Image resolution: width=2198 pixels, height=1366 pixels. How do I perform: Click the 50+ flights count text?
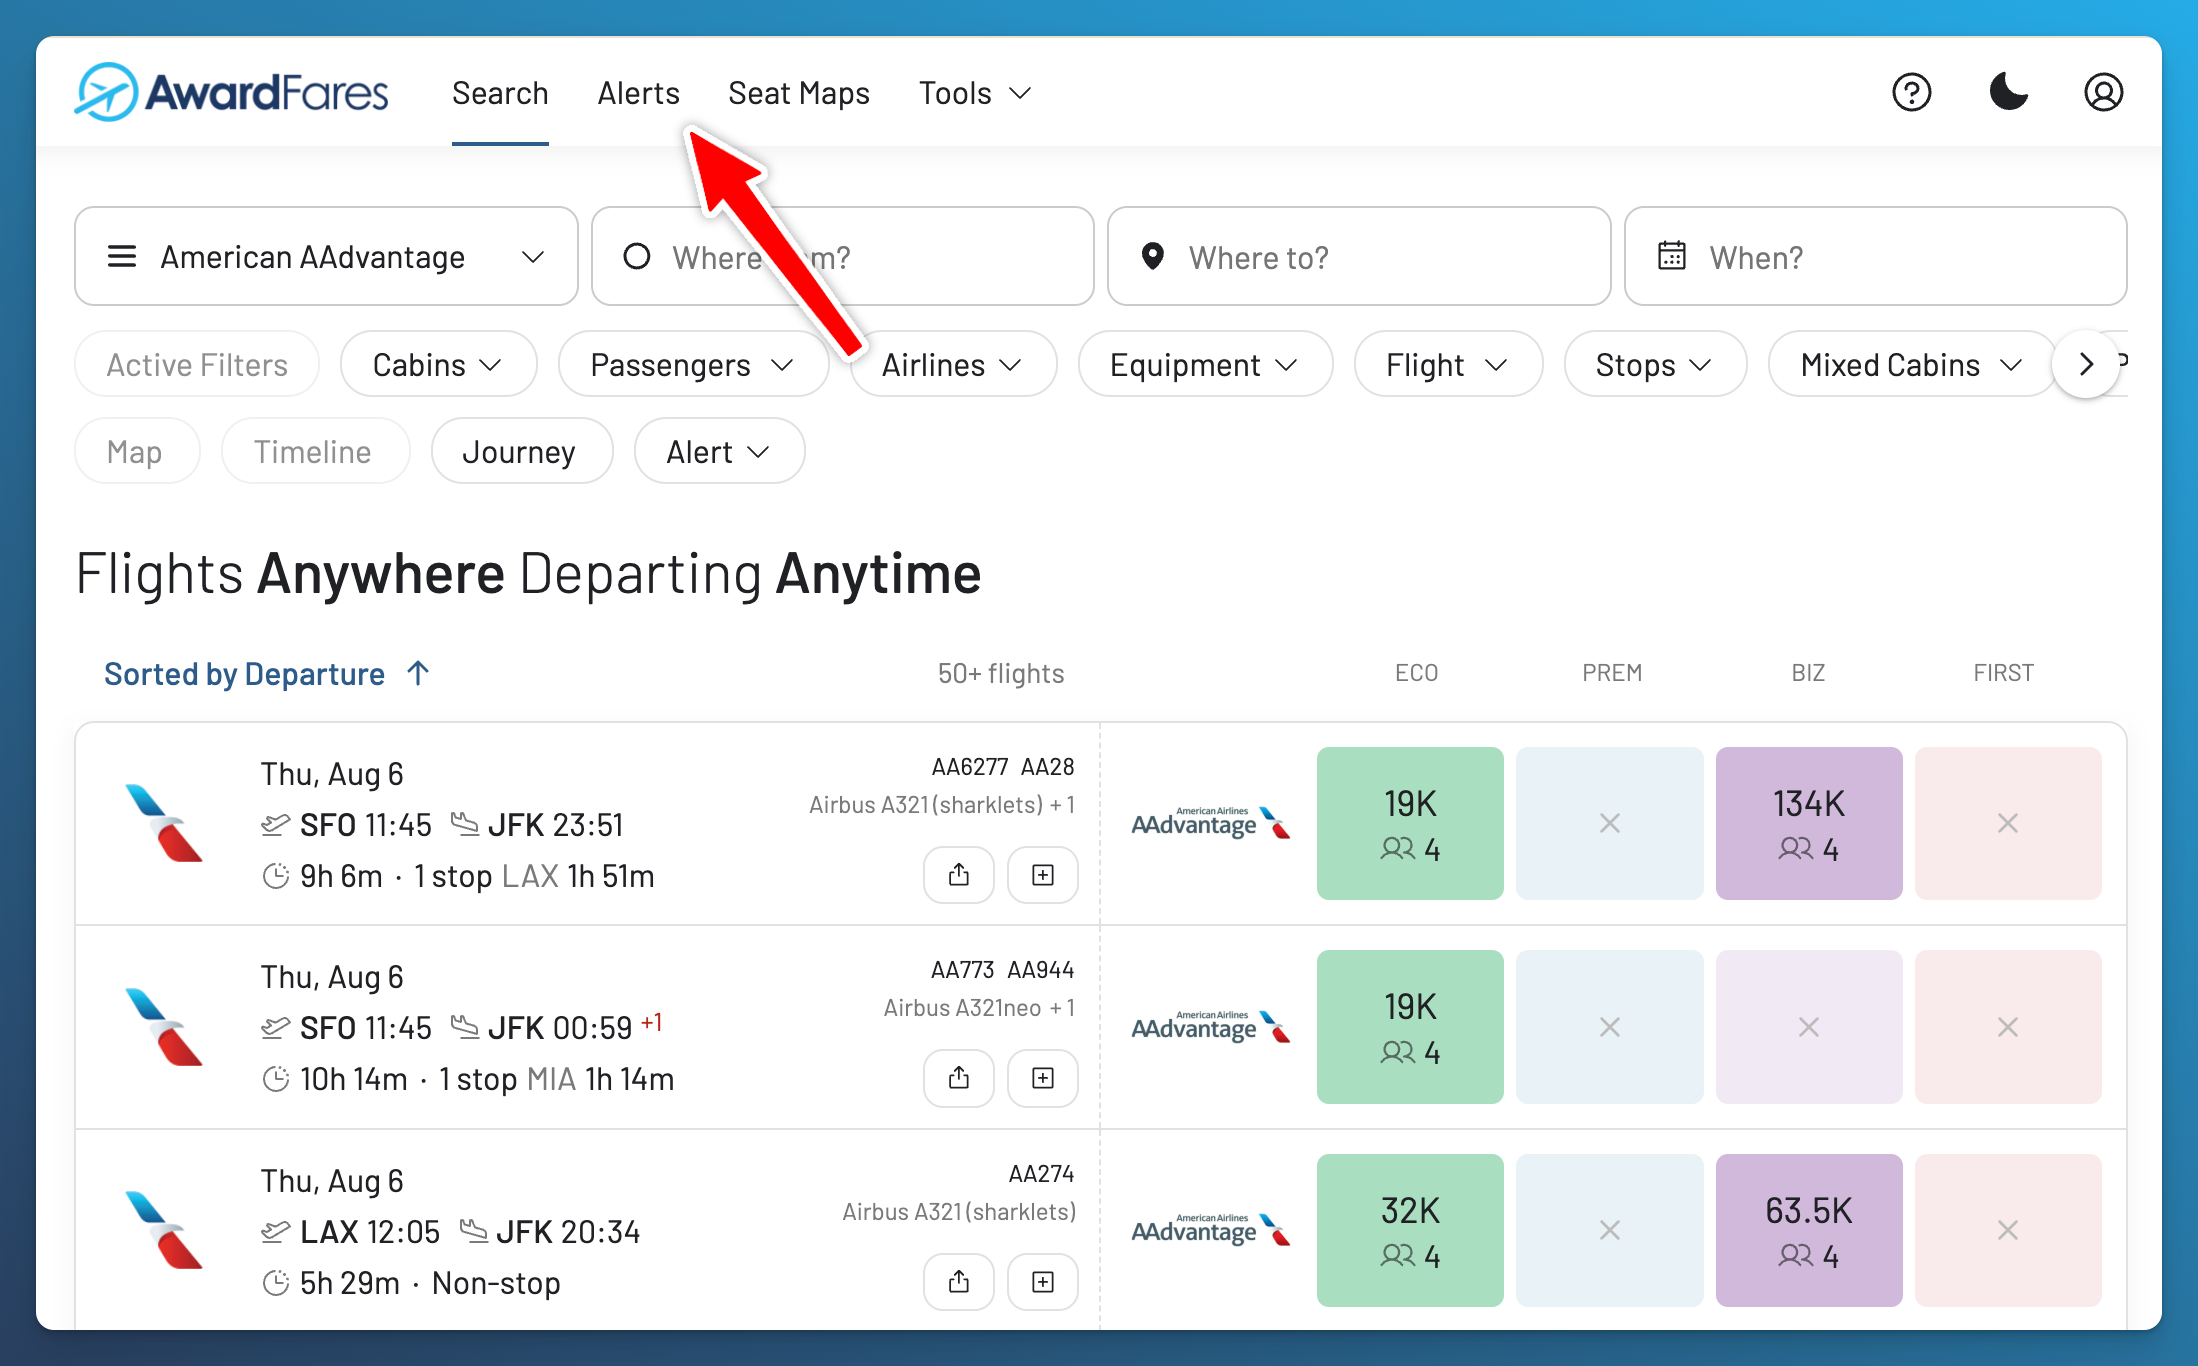(x=1001, y=673)
